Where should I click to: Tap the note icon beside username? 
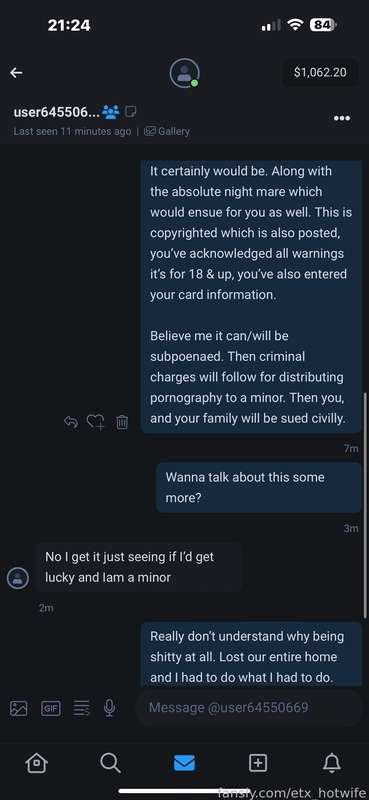coord(131,110)
